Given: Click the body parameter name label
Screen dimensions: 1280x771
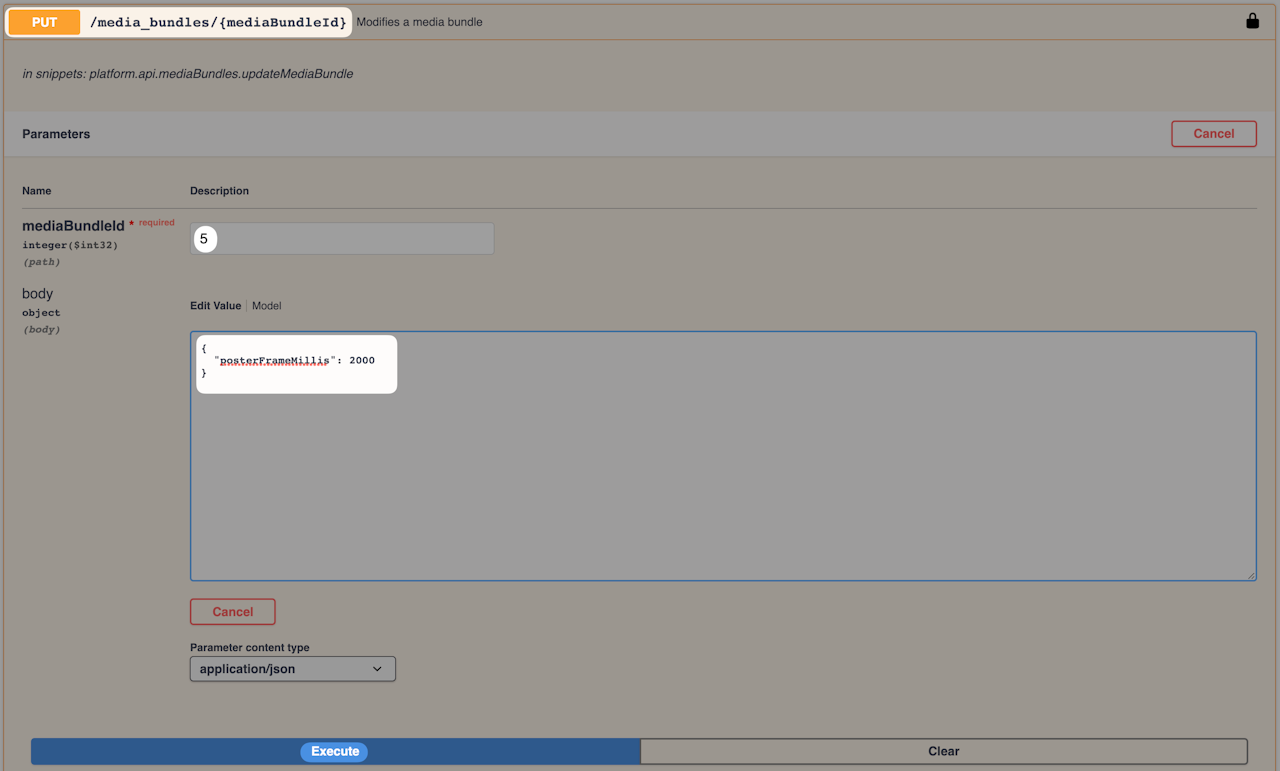Looking at the screenshot, I should coord(38,294).
